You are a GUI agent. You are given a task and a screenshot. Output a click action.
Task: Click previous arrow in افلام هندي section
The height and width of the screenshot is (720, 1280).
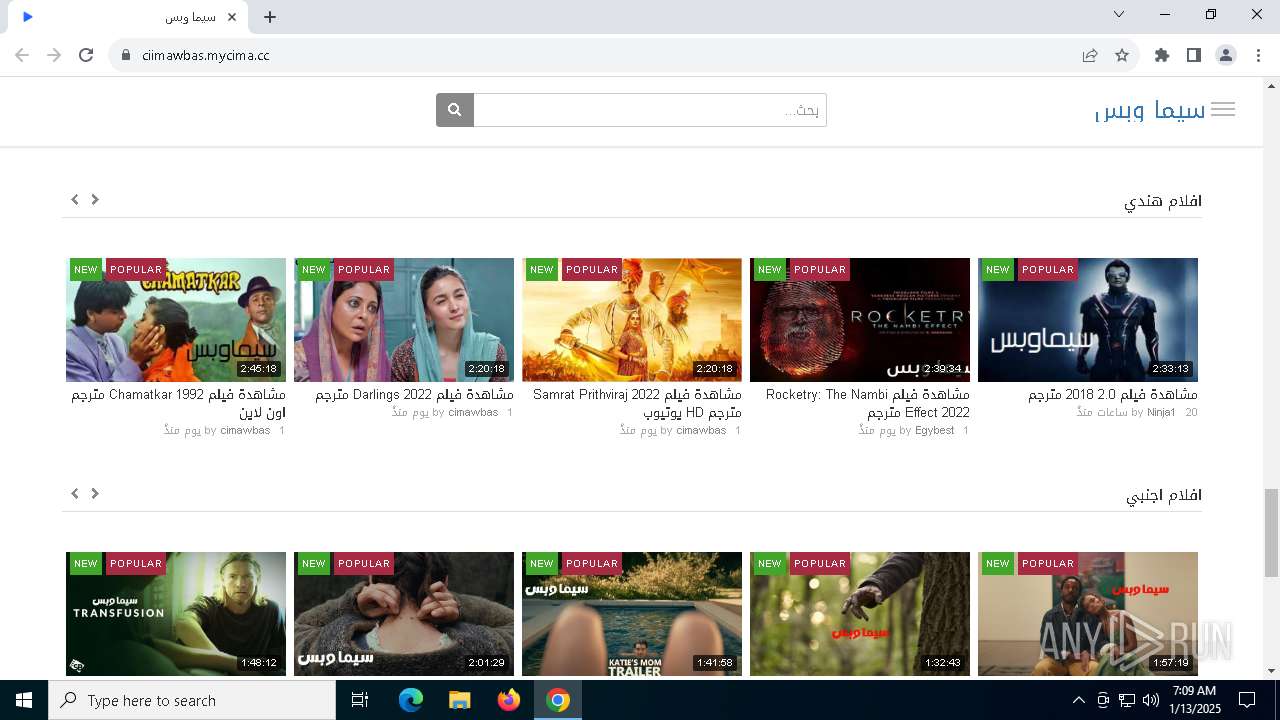point(75,199)
